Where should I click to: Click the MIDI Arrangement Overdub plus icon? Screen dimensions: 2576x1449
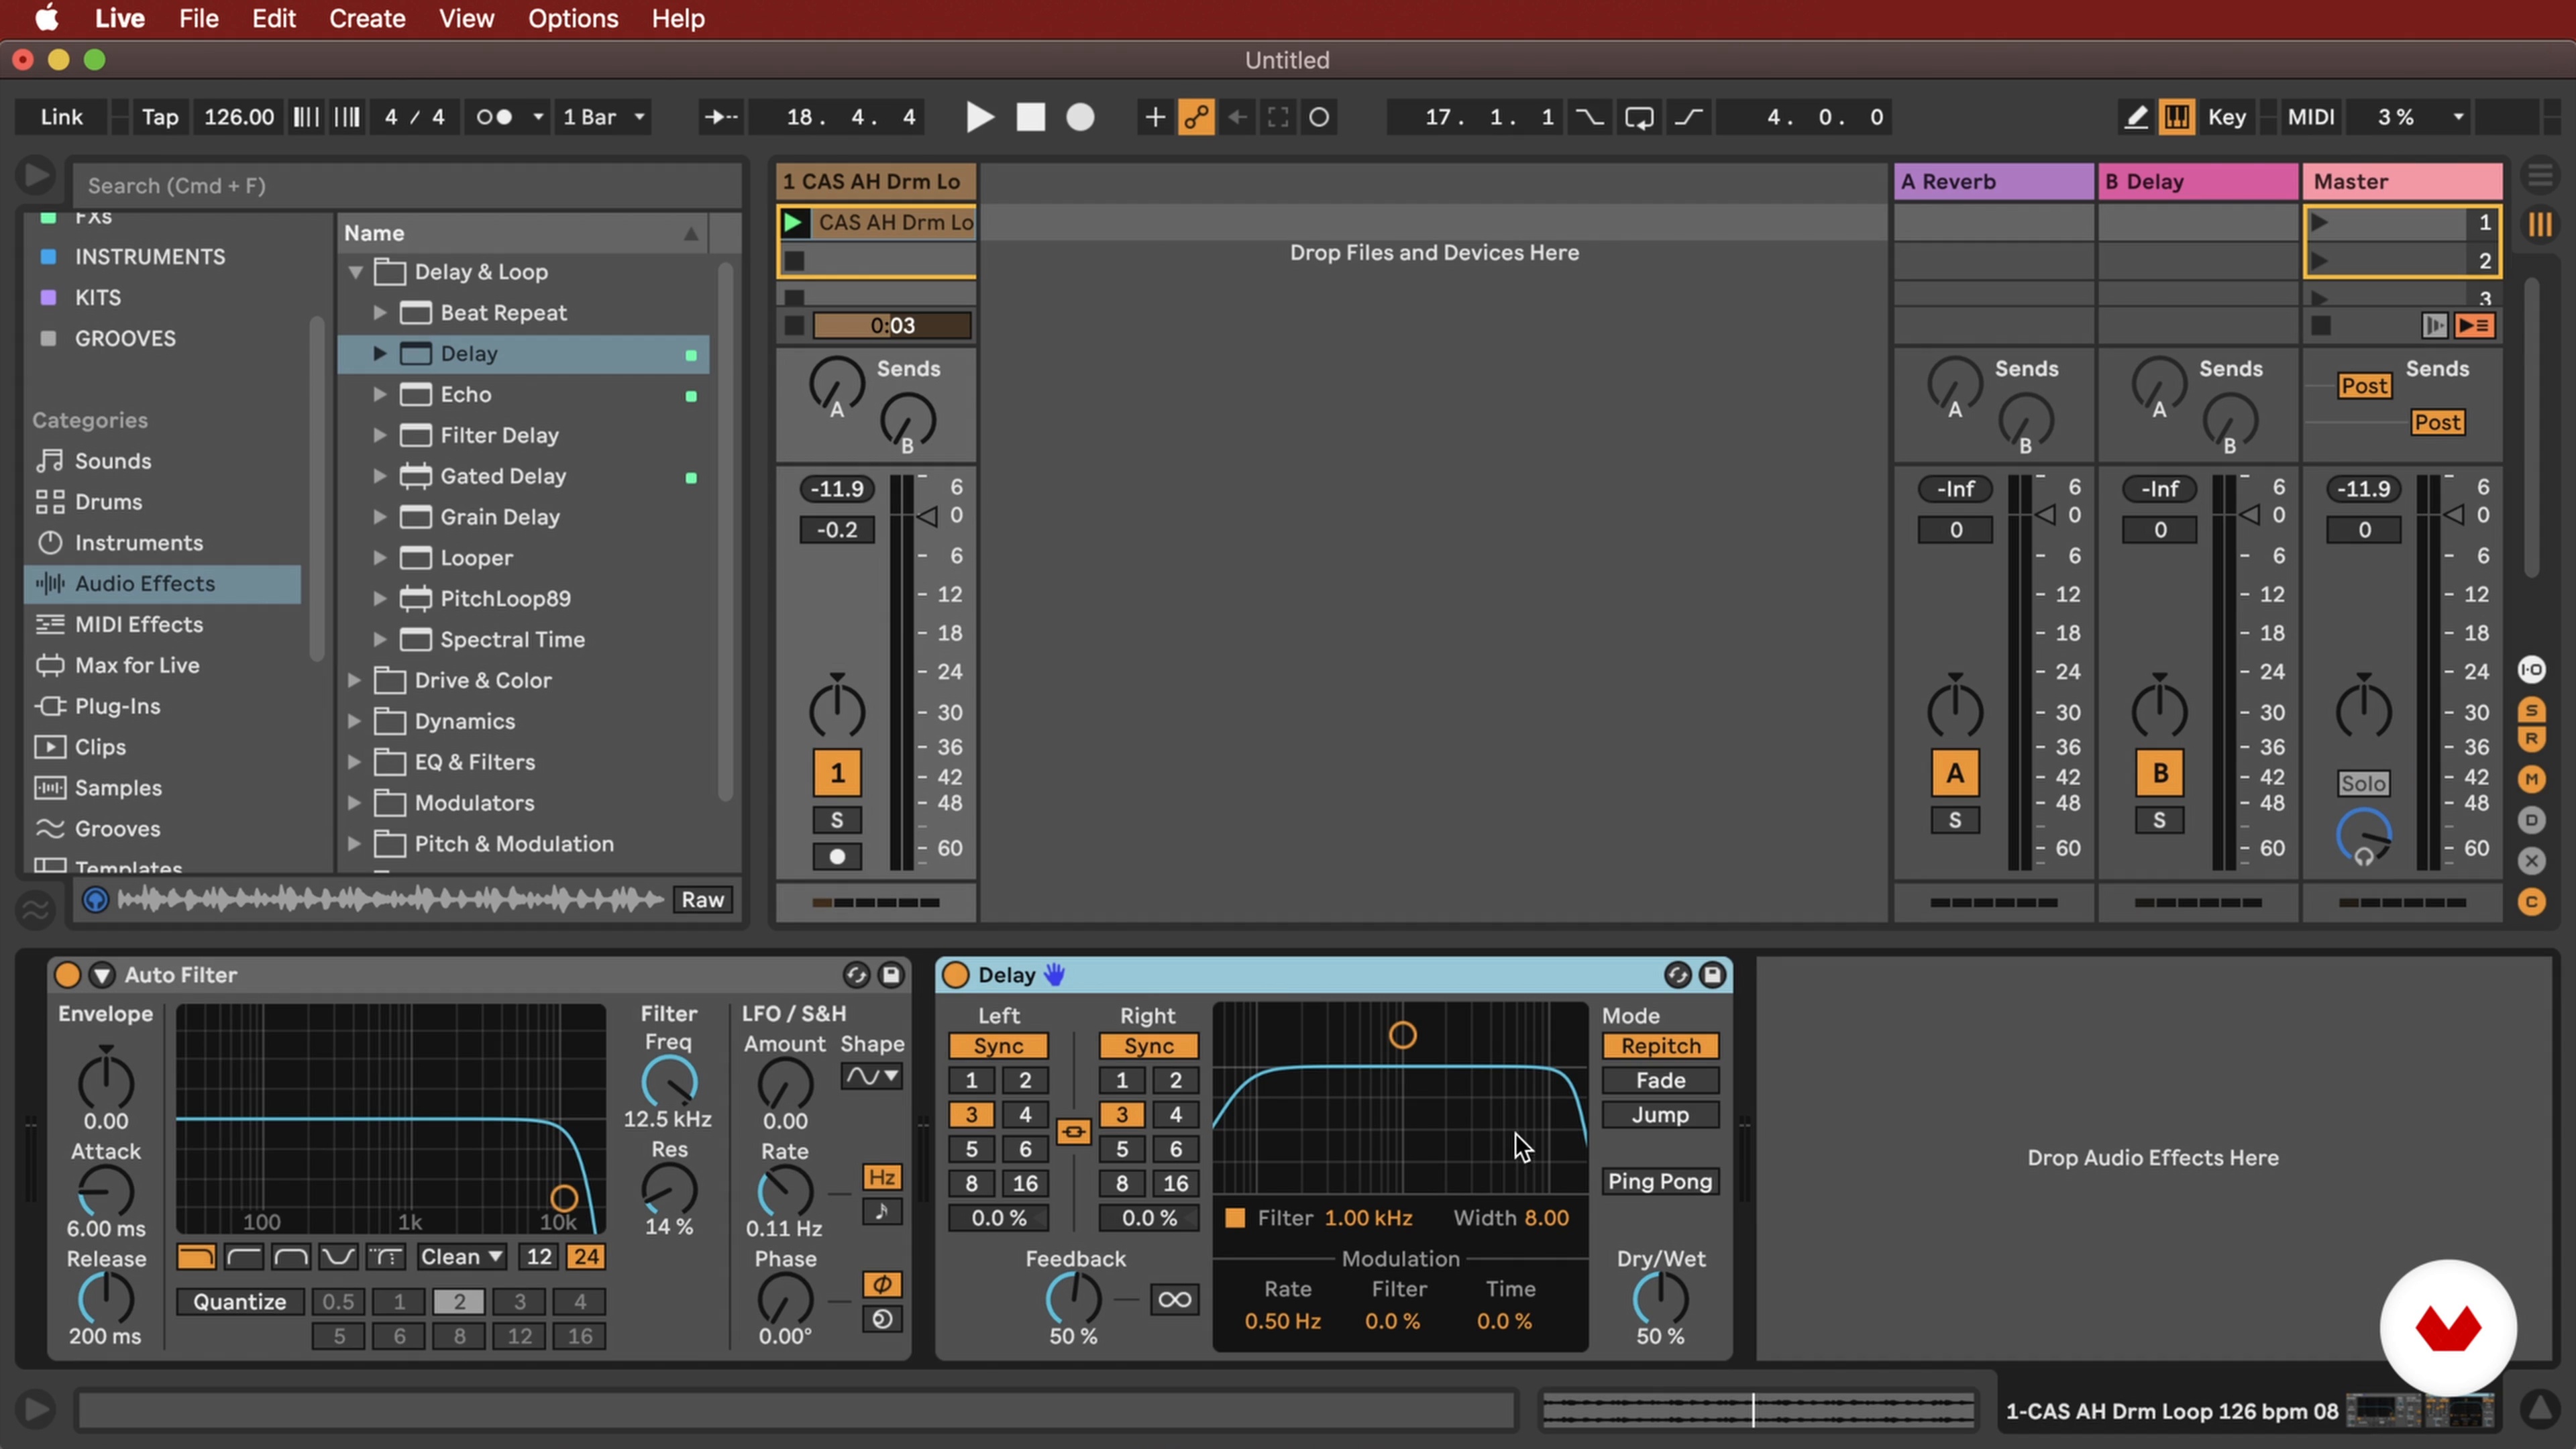1154,117
